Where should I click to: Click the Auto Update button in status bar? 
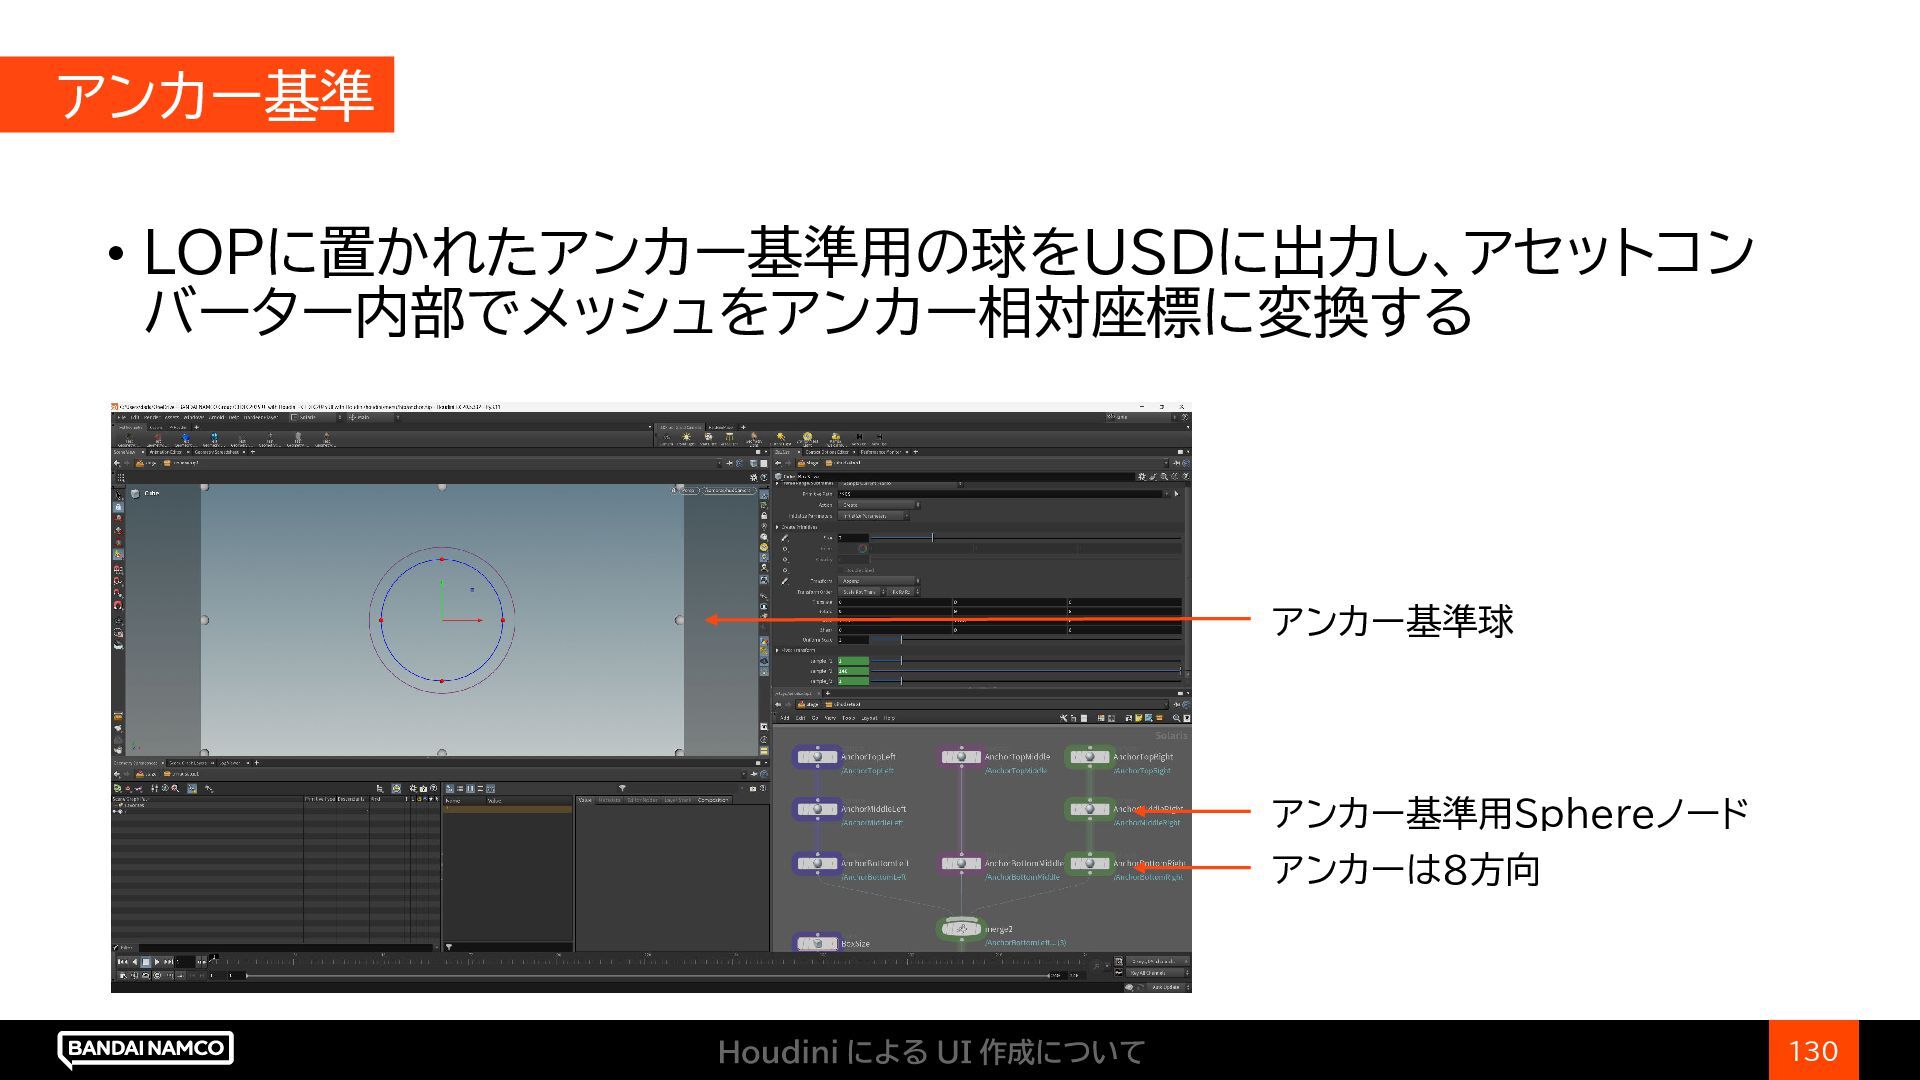(x=1166, y=987)
